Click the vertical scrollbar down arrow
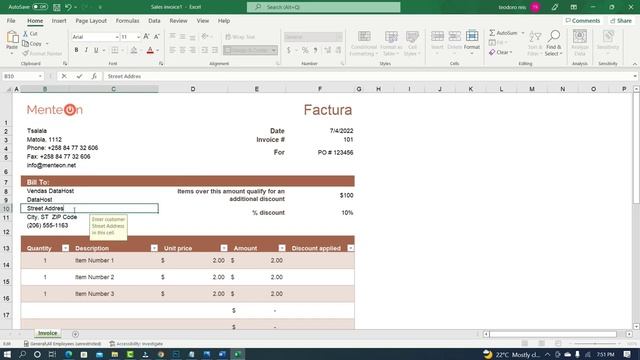 click(x=636, y=326)
